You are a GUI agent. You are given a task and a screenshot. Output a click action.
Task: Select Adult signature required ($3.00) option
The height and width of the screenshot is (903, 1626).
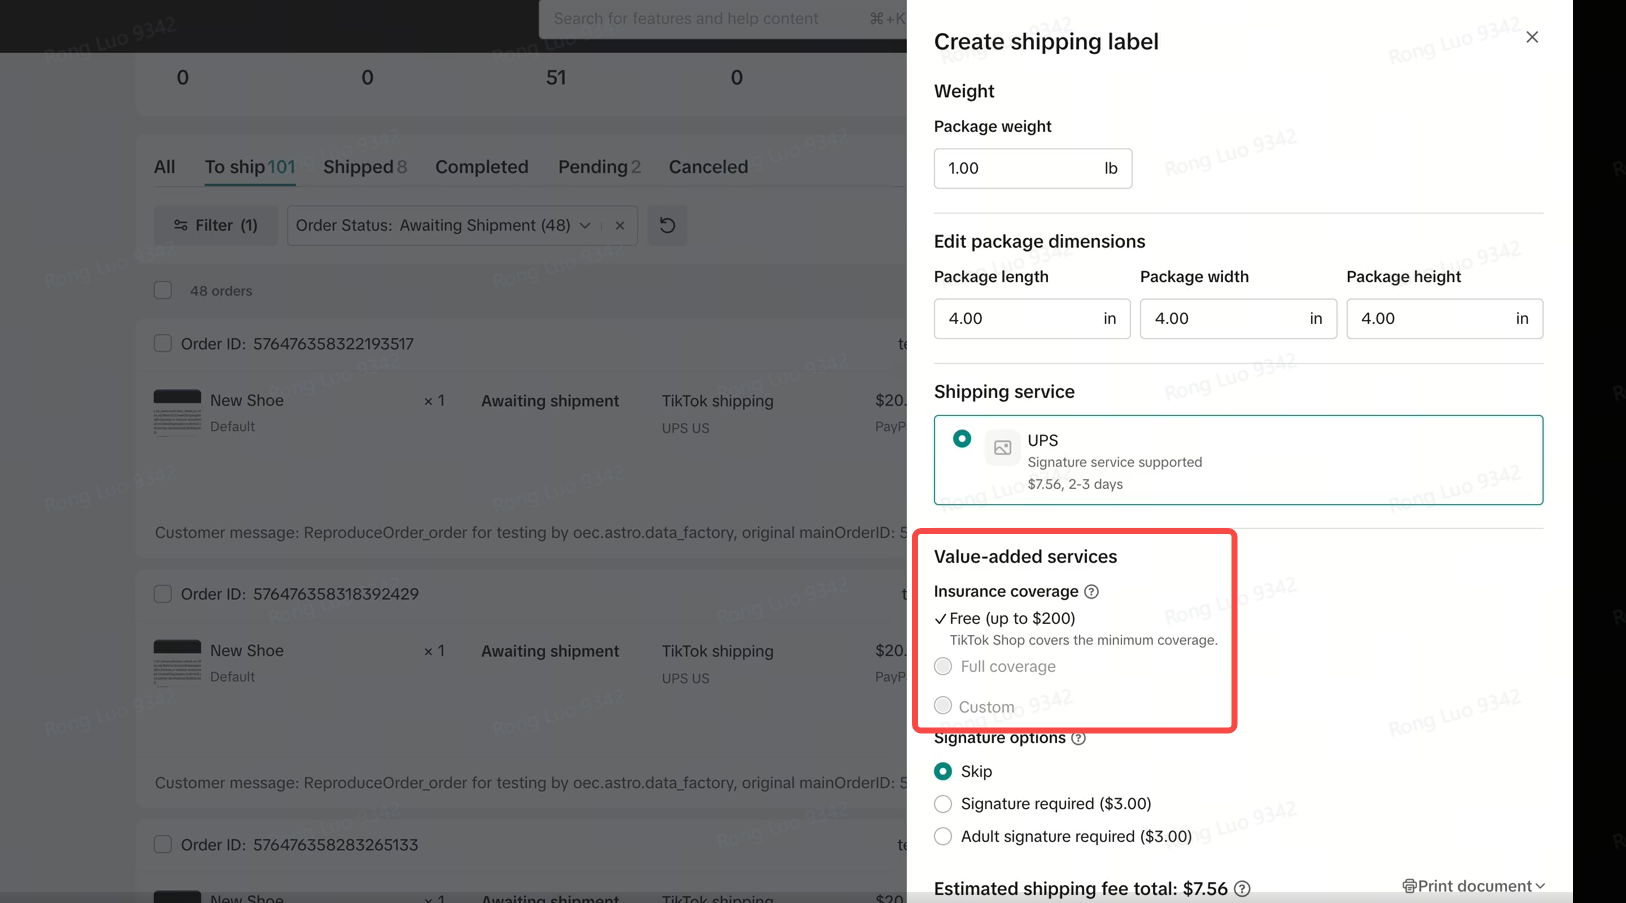coord(943,837)
